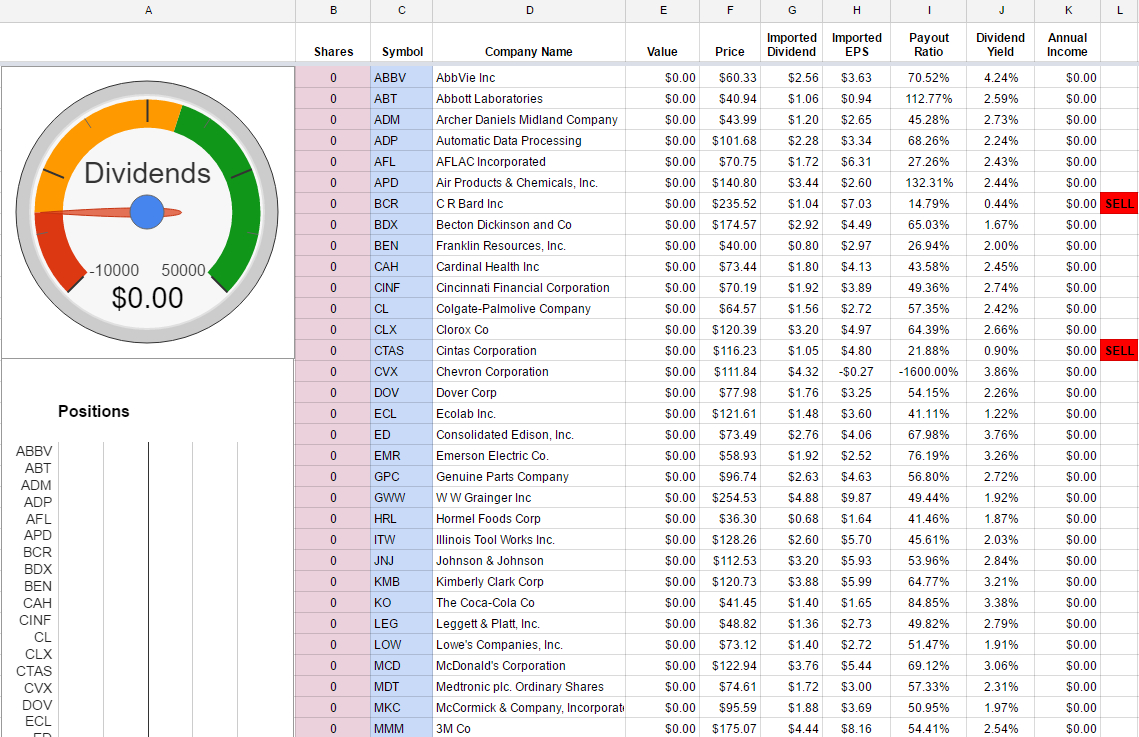Select the Shares cell for 3M Co
This screenshot has height=737, width=1139.
click(333, 729)
